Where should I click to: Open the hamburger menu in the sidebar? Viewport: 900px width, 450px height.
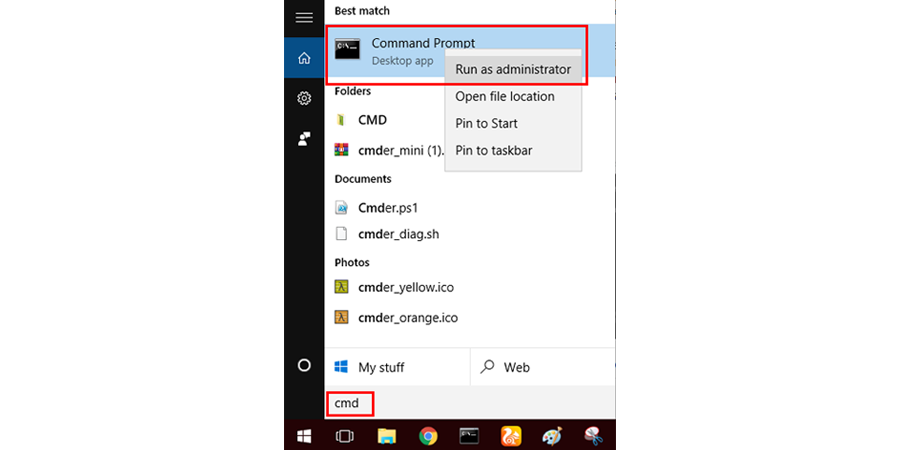[304, 18]
